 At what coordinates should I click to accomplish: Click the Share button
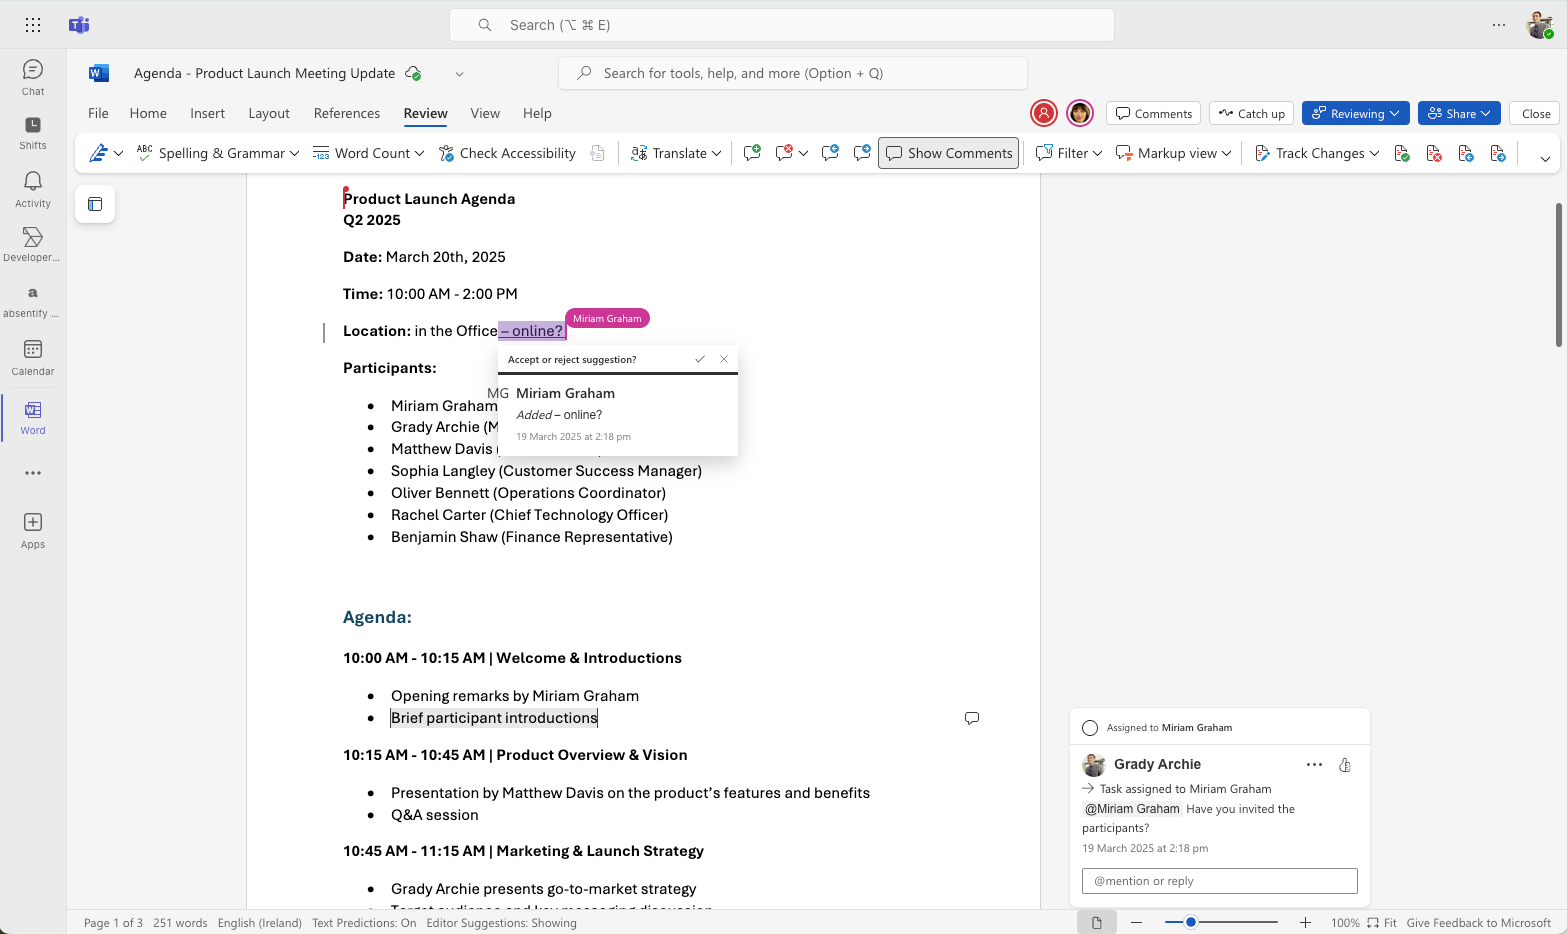pyautogui.click(x=1459, y=113)
